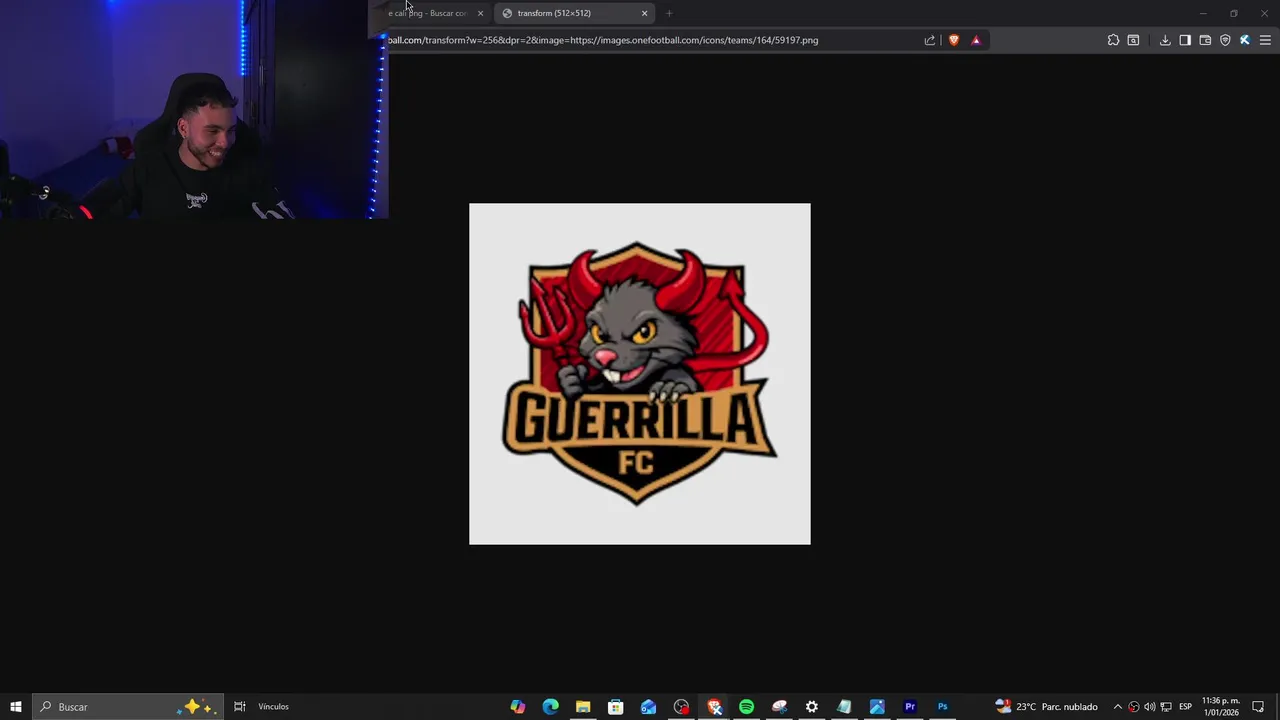Close the transform (512×512) tab
Screen dimensions: 1280x720
644,13
